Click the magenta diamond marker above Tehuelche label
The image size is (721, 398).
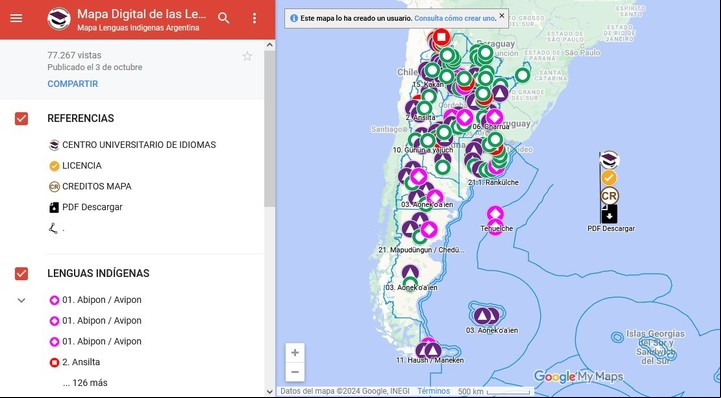(x=495, y=214)
